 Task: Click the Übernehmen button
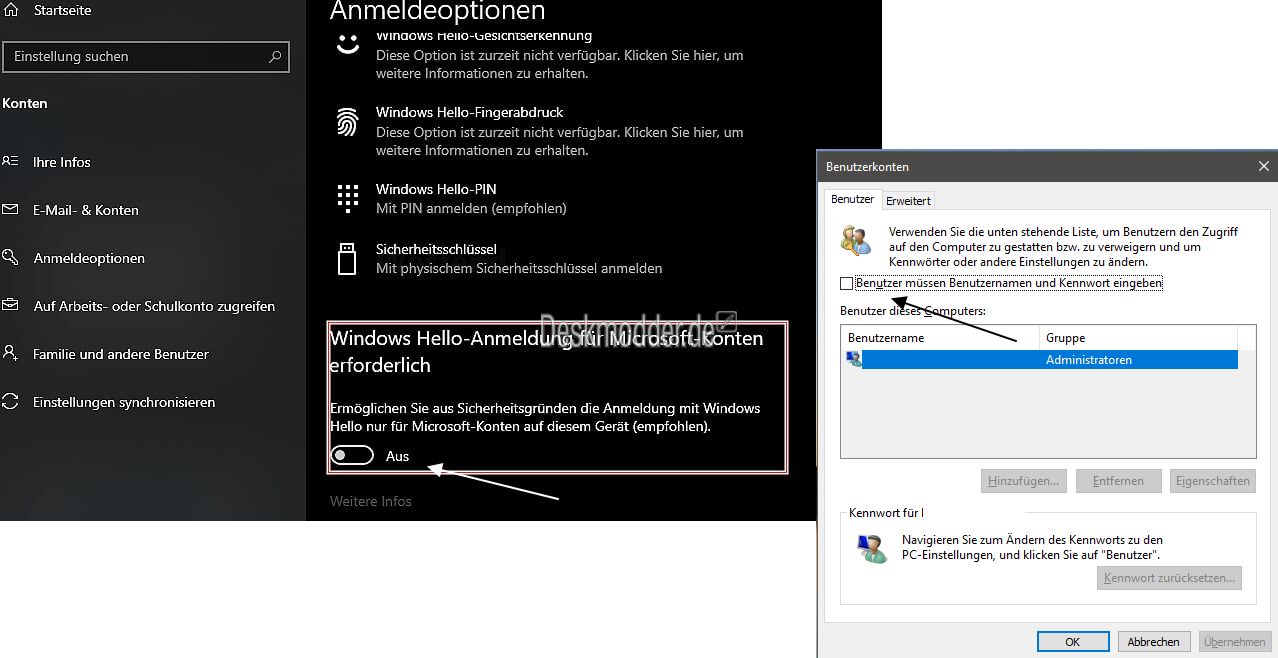[1233, 642]
